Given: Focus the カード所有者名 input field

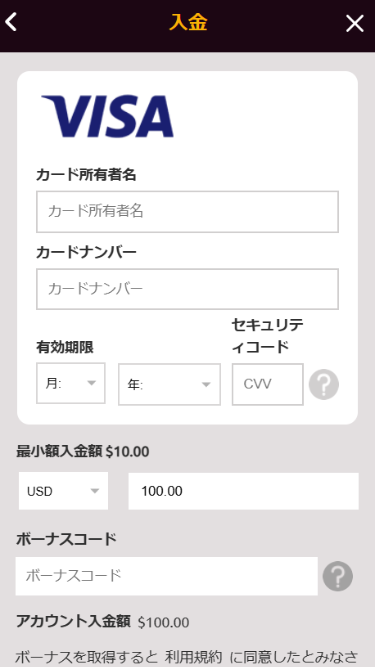Looking at the screenshot, I should click(188, 212).
